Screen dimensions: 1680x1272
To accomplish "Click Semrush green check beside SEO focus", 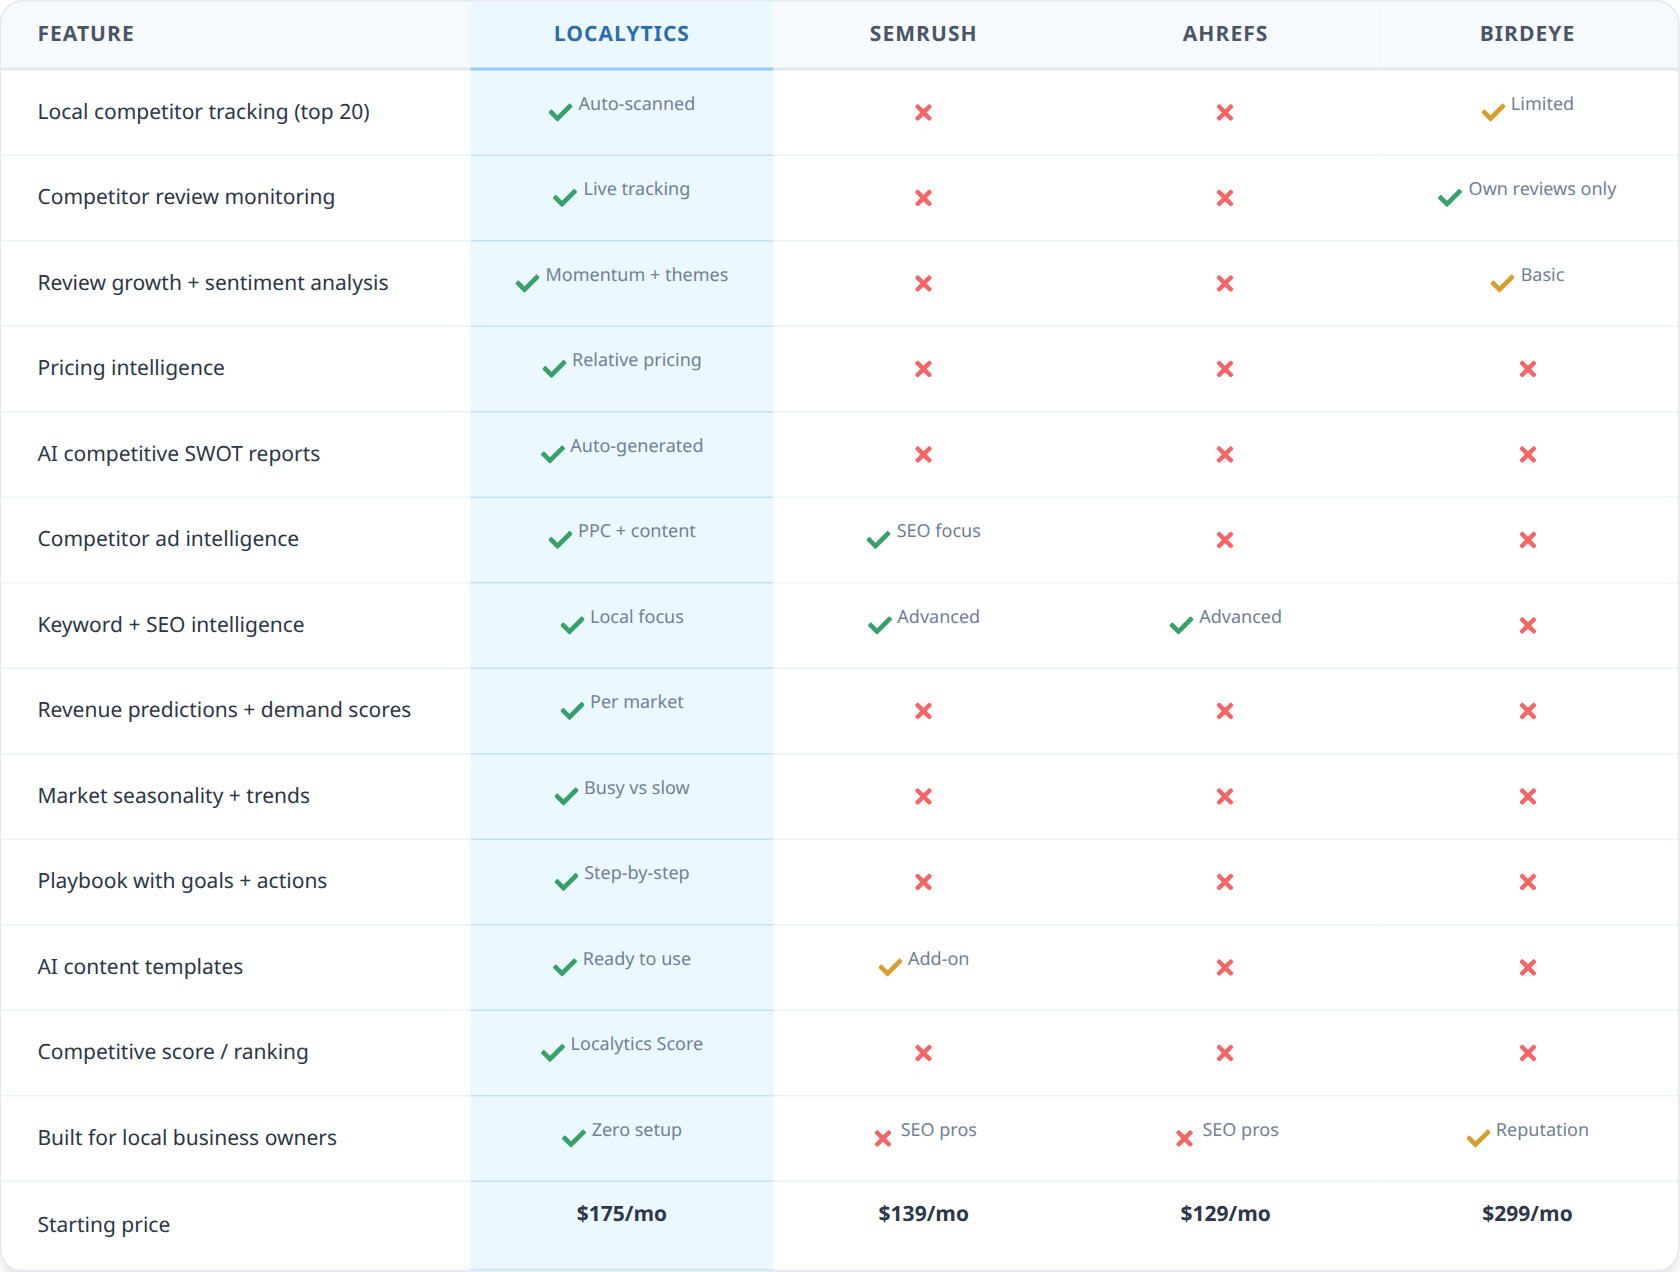I will pyautogui.click(x=878, y=540).
